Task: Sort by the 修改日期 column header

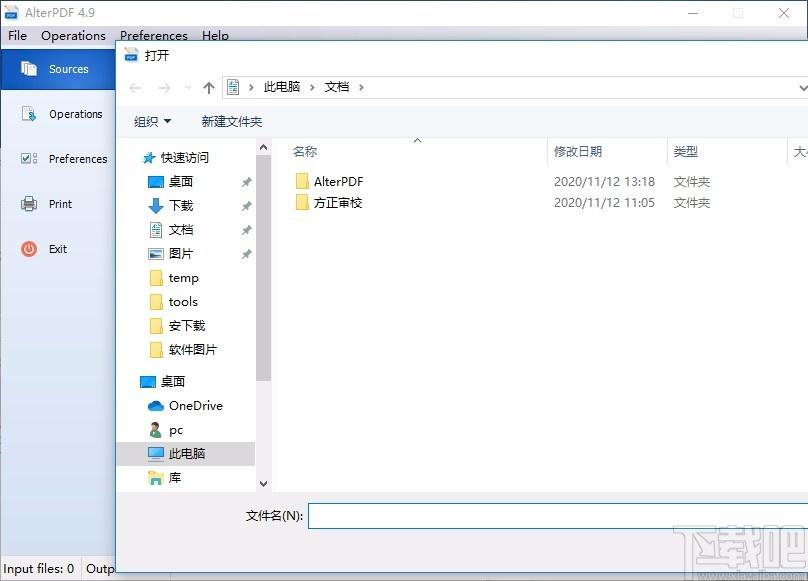Action: click(x=578, y=152)
